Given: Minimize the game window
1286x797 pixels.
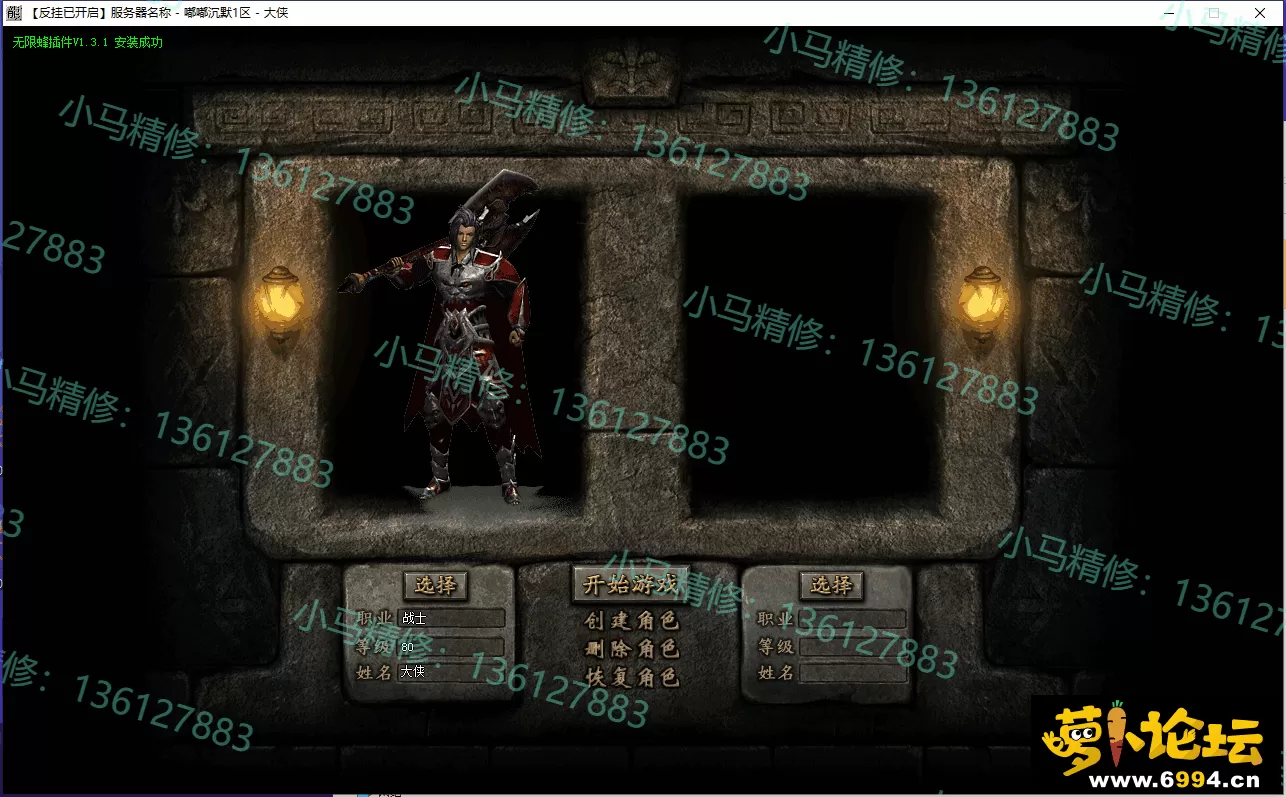Looking at the screenshot, I should 1167,13.
